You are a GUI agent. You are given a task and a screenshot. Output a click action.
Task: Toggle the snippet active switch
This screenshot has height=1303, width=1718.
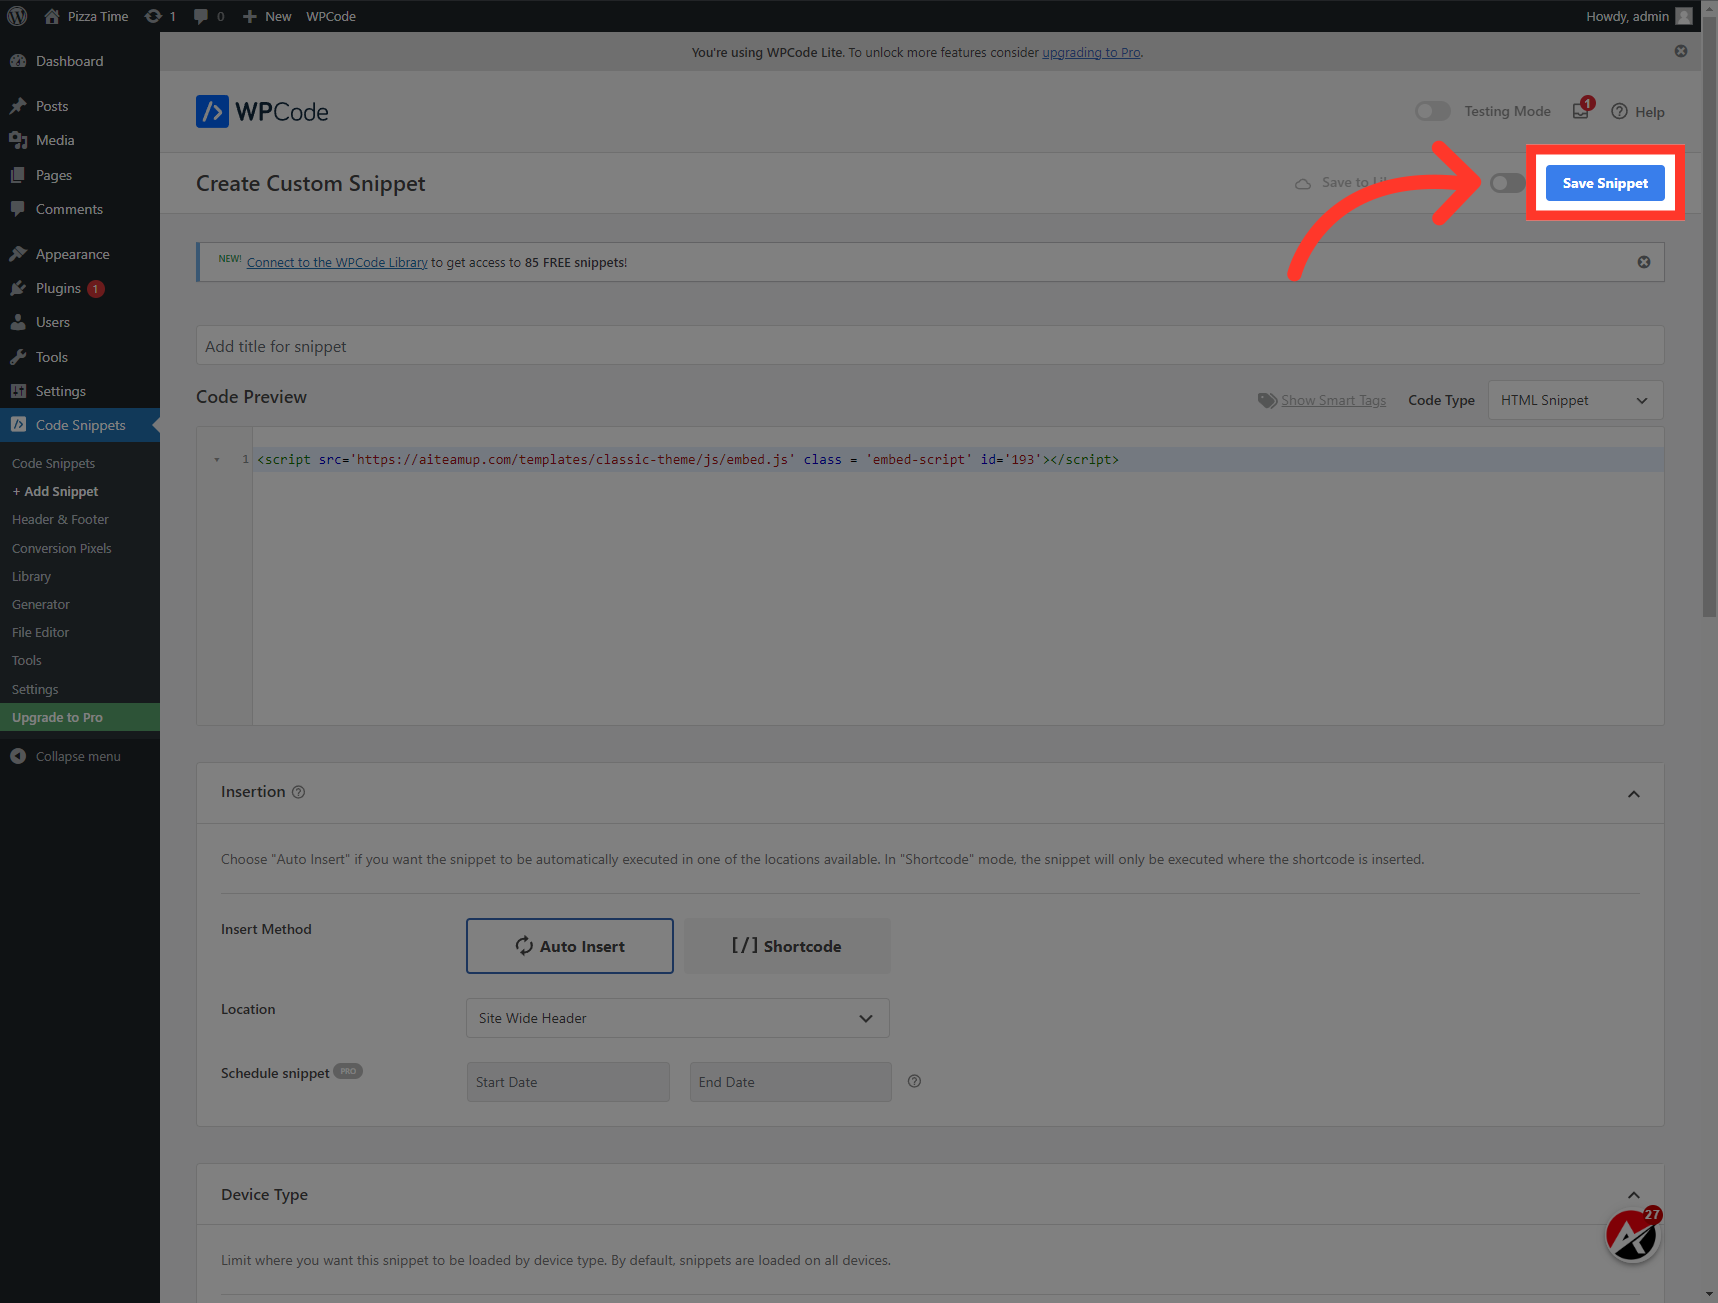tap(1506, 183)
